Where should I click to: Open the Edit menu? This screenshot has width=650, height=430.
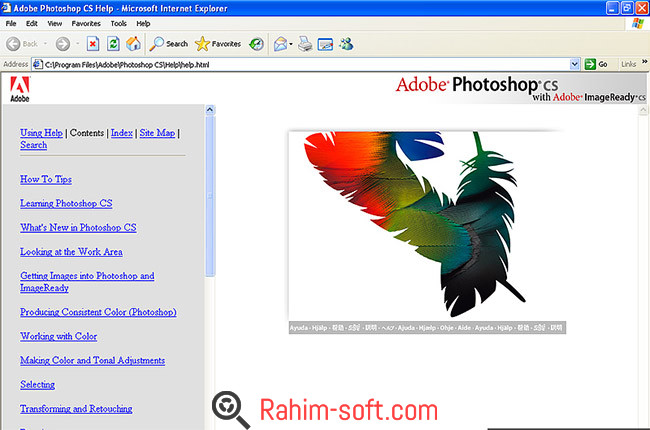click(32, 24)
